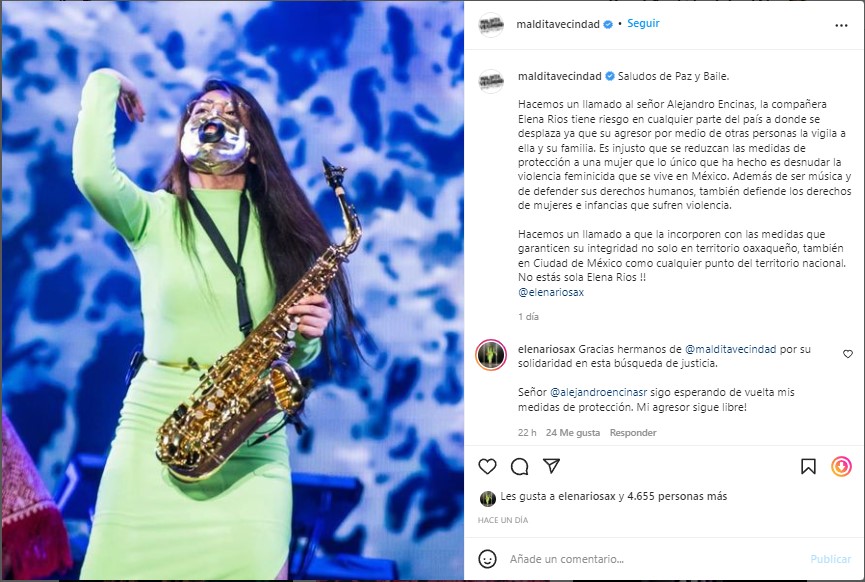Click malditavecindad avatar in post header

point(491,25)
